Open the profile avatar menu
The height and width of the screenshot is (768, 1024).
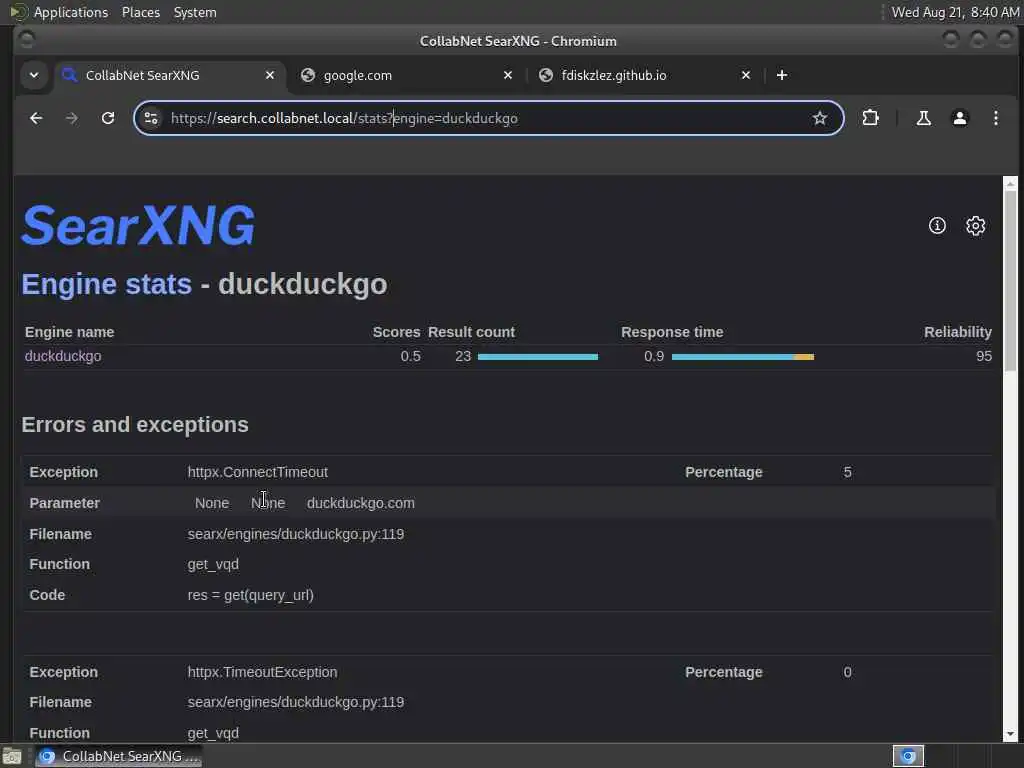click(959, 118)
